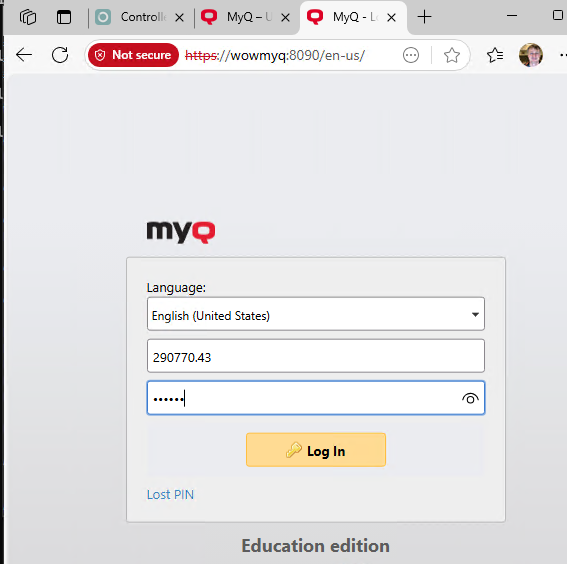The width and height of the screenshot is (567, 564).
Task: Minimize the browser window
Action: pyautogui.click(x=512, y=16)
